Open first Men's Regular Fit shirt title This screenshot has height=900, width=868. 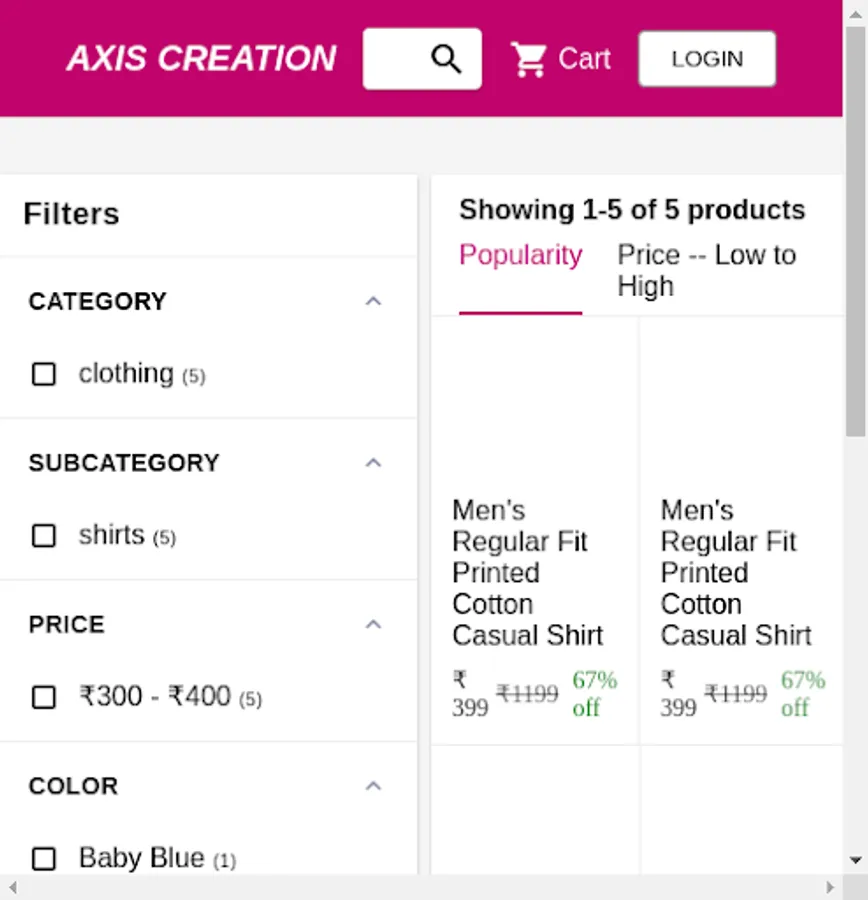coord(527,572)
